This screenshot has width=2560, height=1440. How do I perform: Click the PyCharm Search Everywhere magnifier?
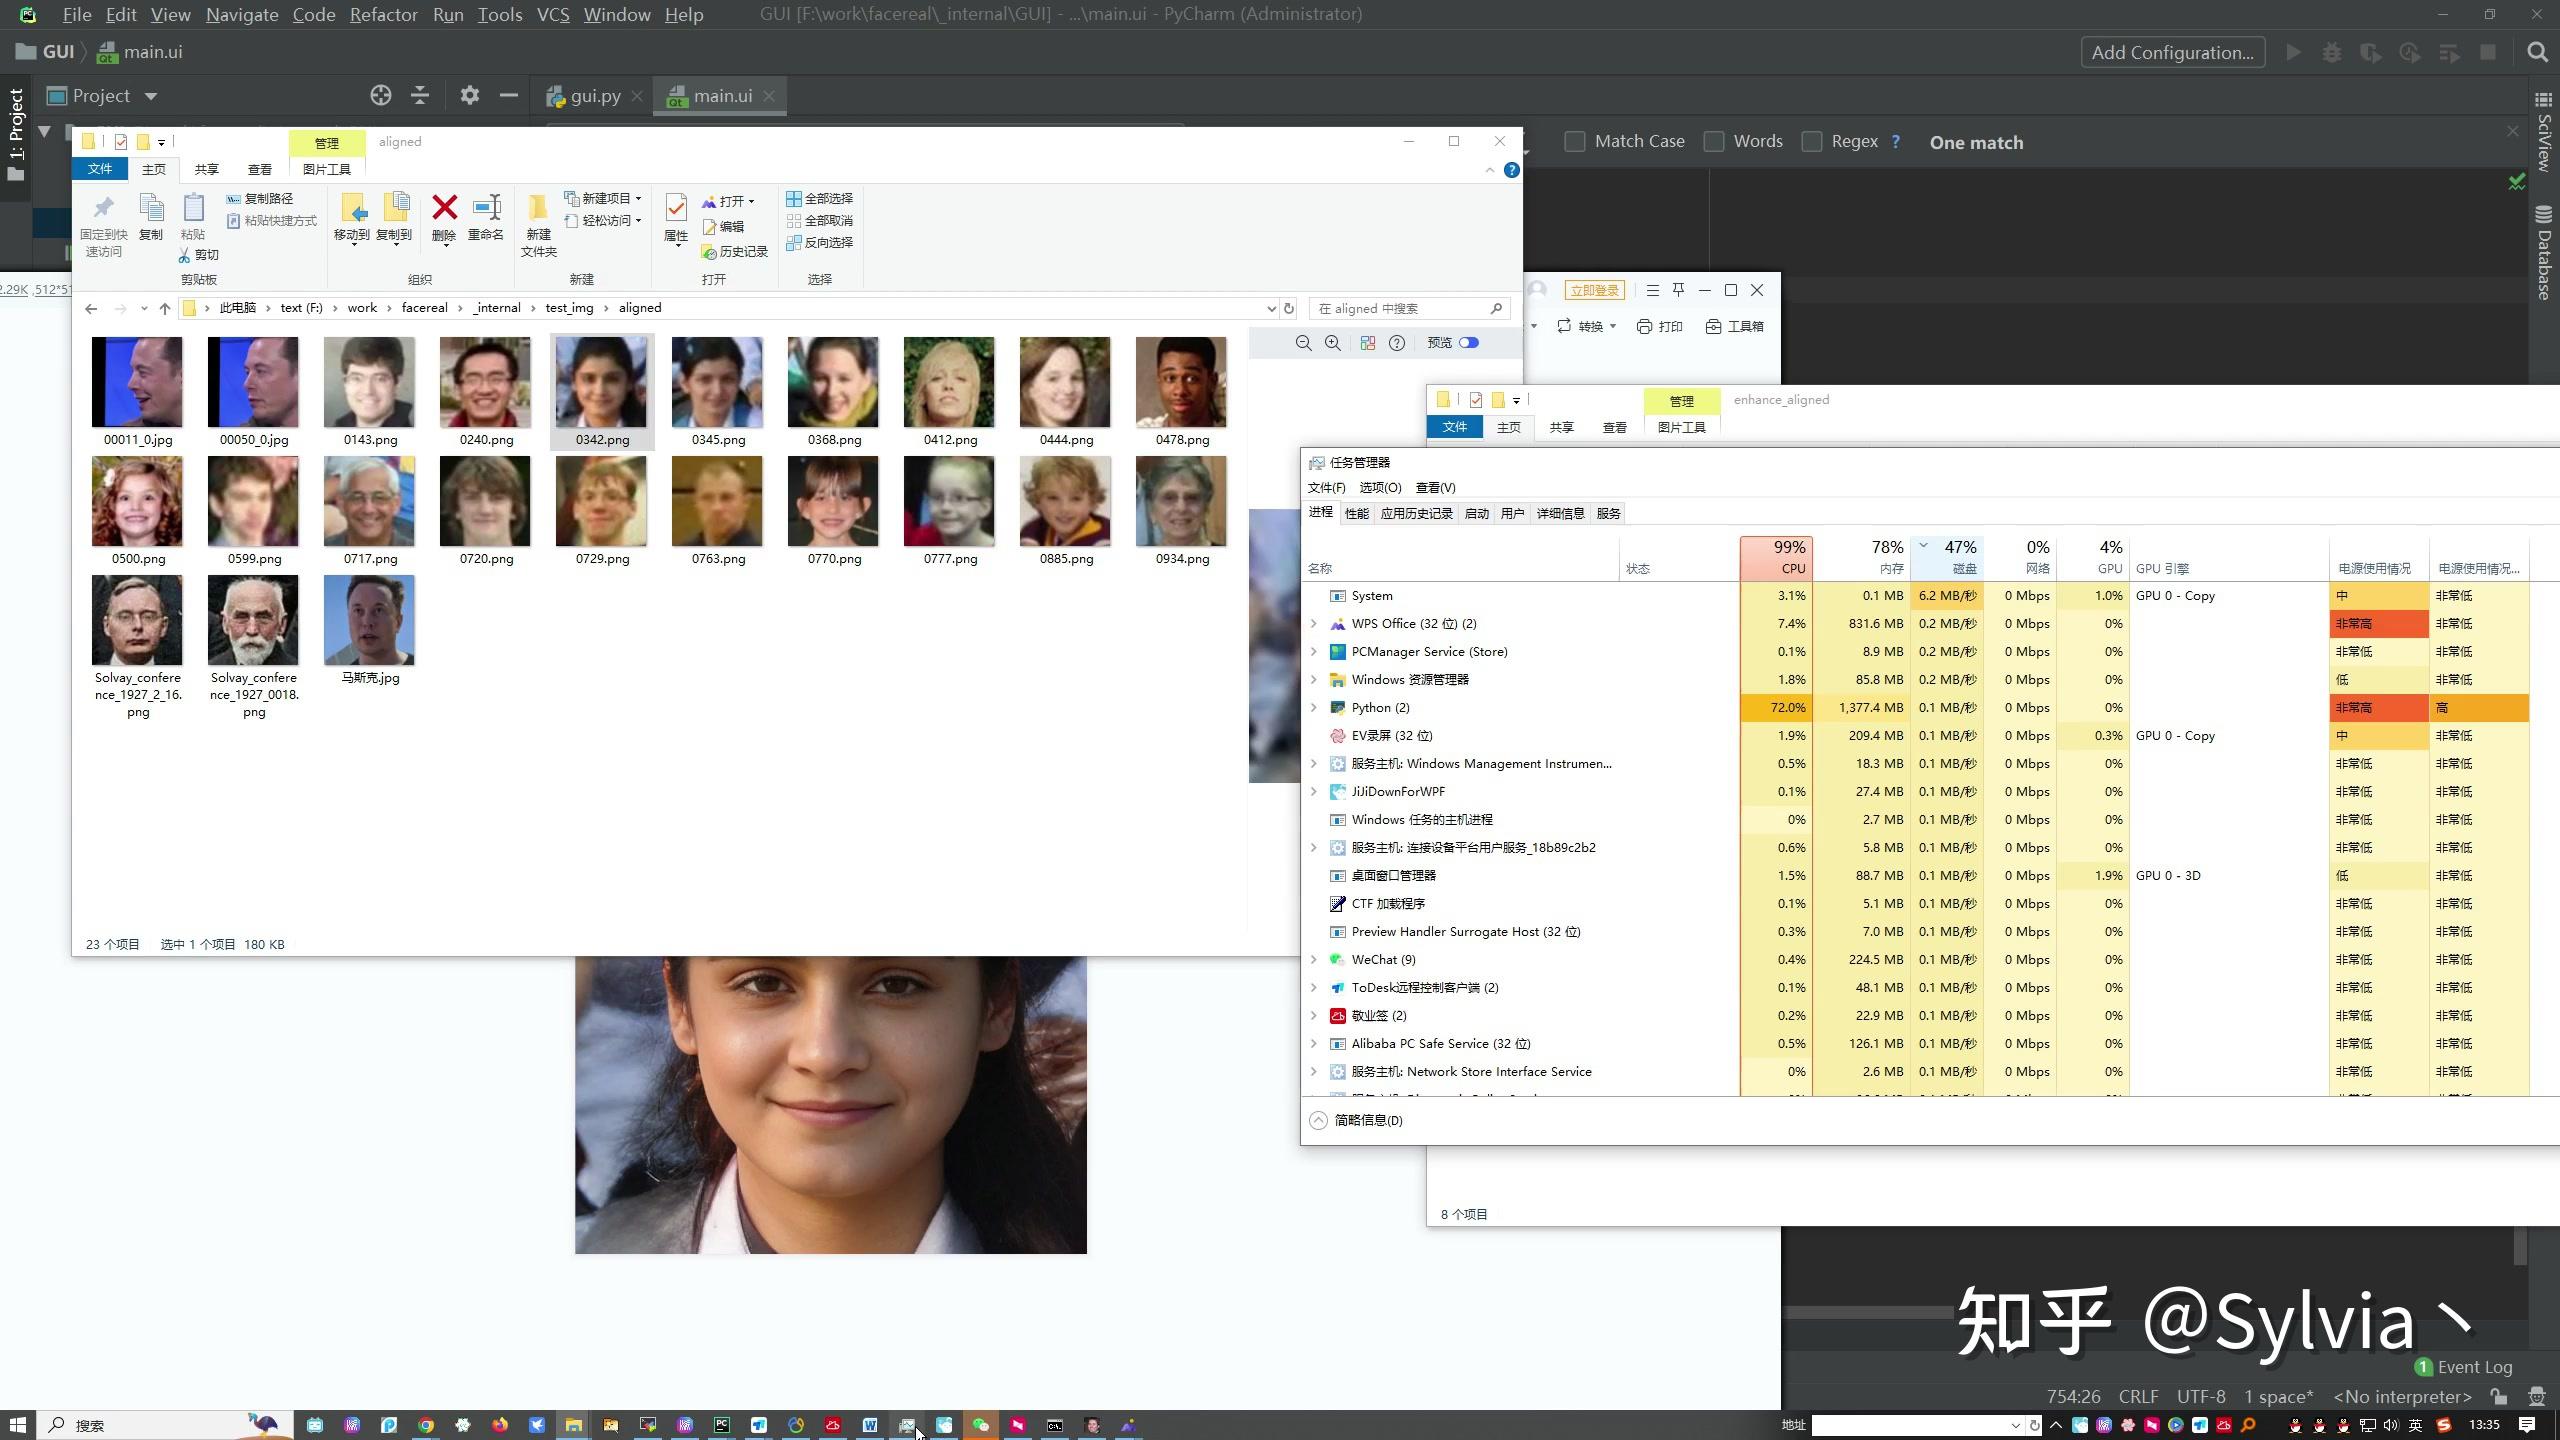[2537, 53]
